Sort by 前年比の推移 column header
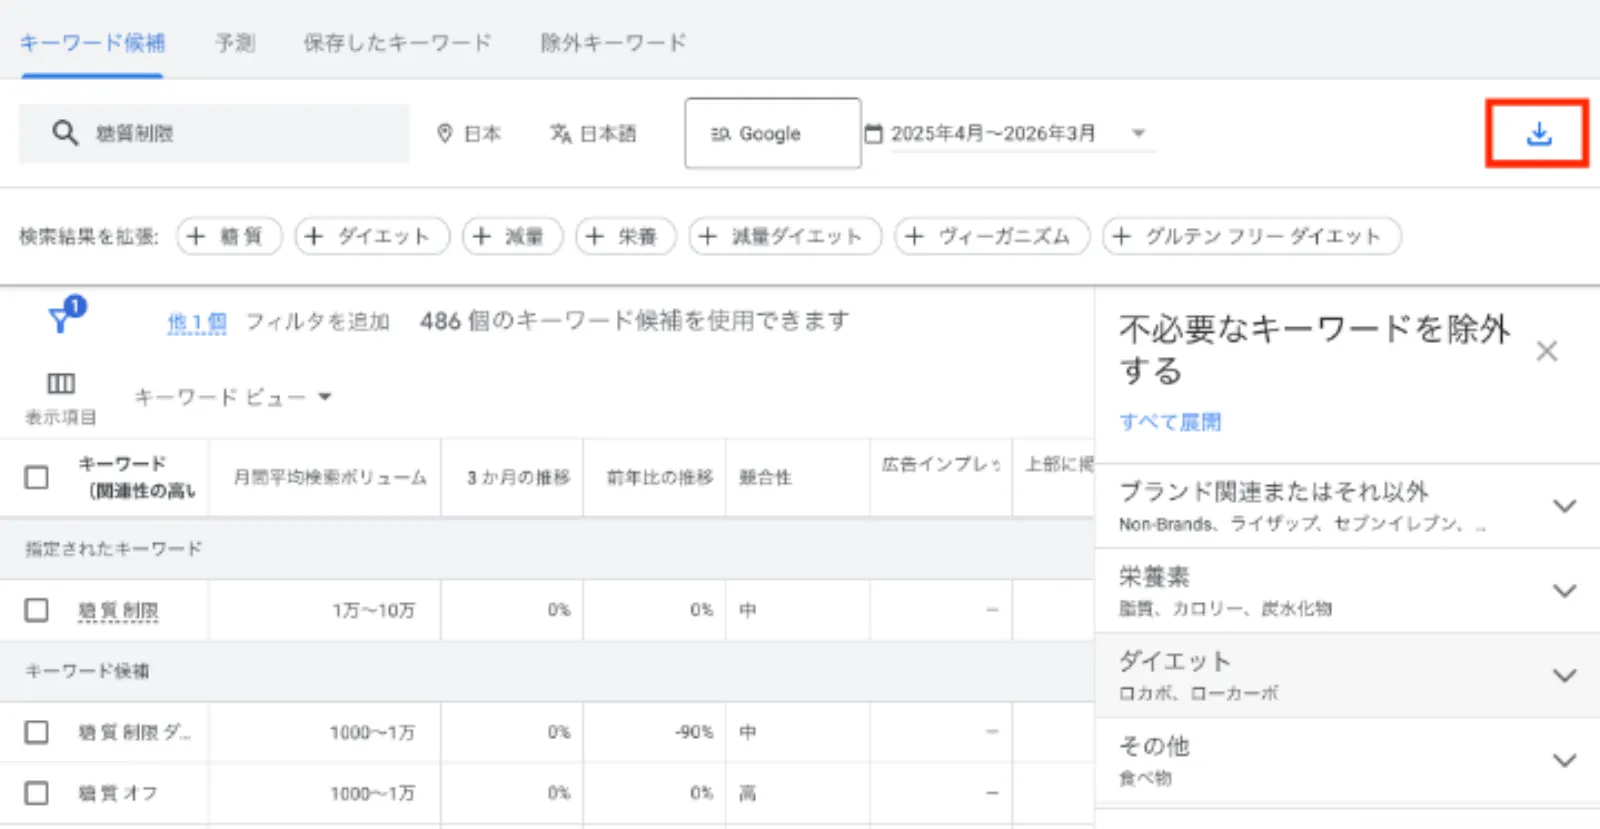1600x829 pixels. (x=660, y=478)
